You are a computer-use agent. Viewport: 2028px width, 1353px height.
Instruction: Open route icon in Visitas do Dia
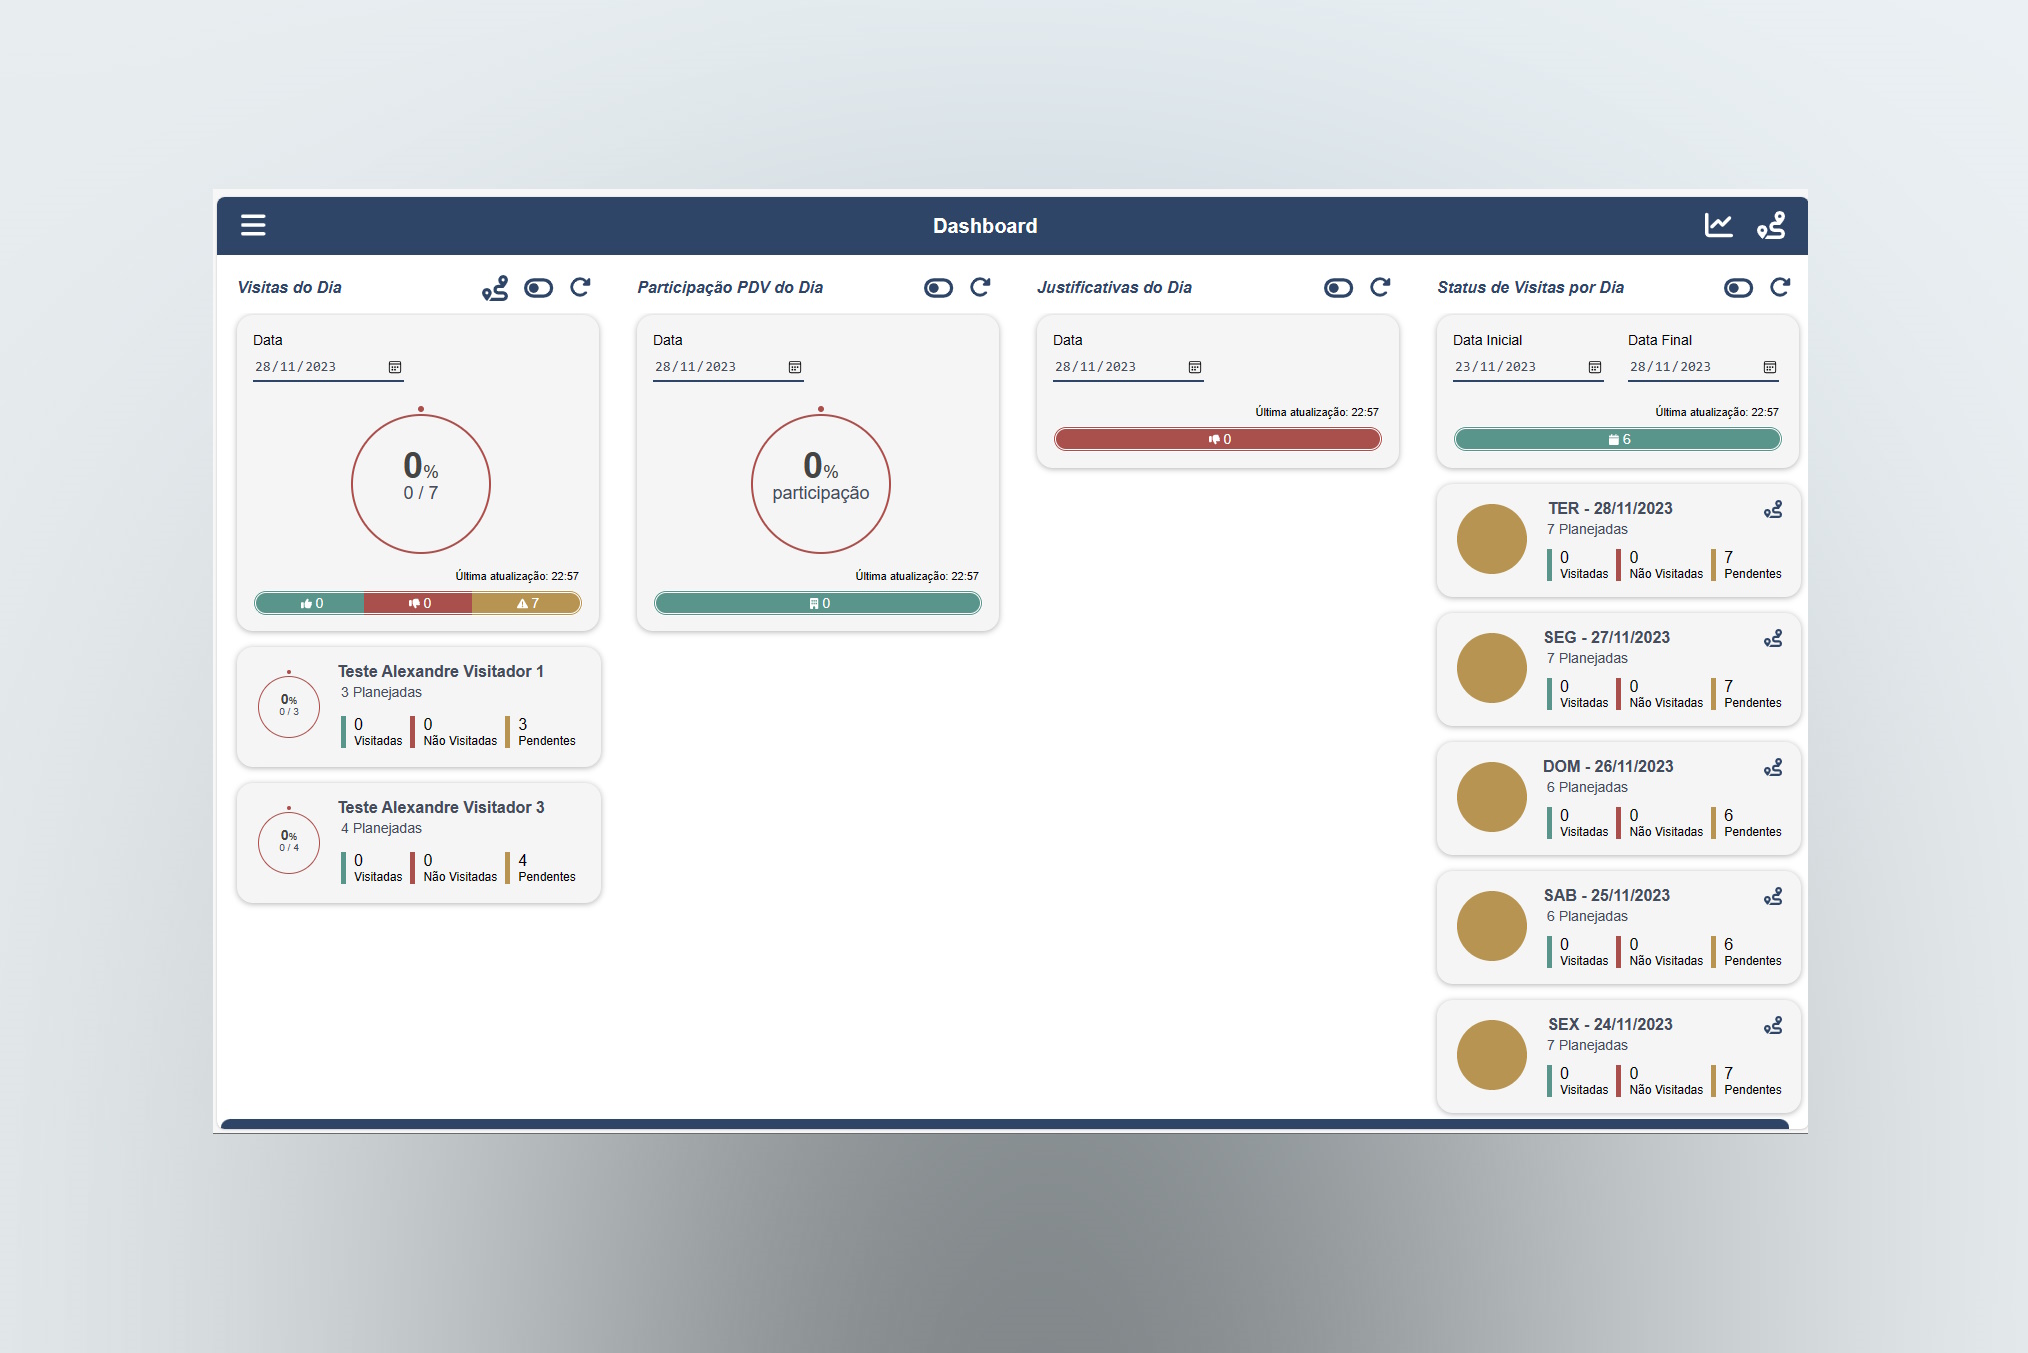coord(495,288)
